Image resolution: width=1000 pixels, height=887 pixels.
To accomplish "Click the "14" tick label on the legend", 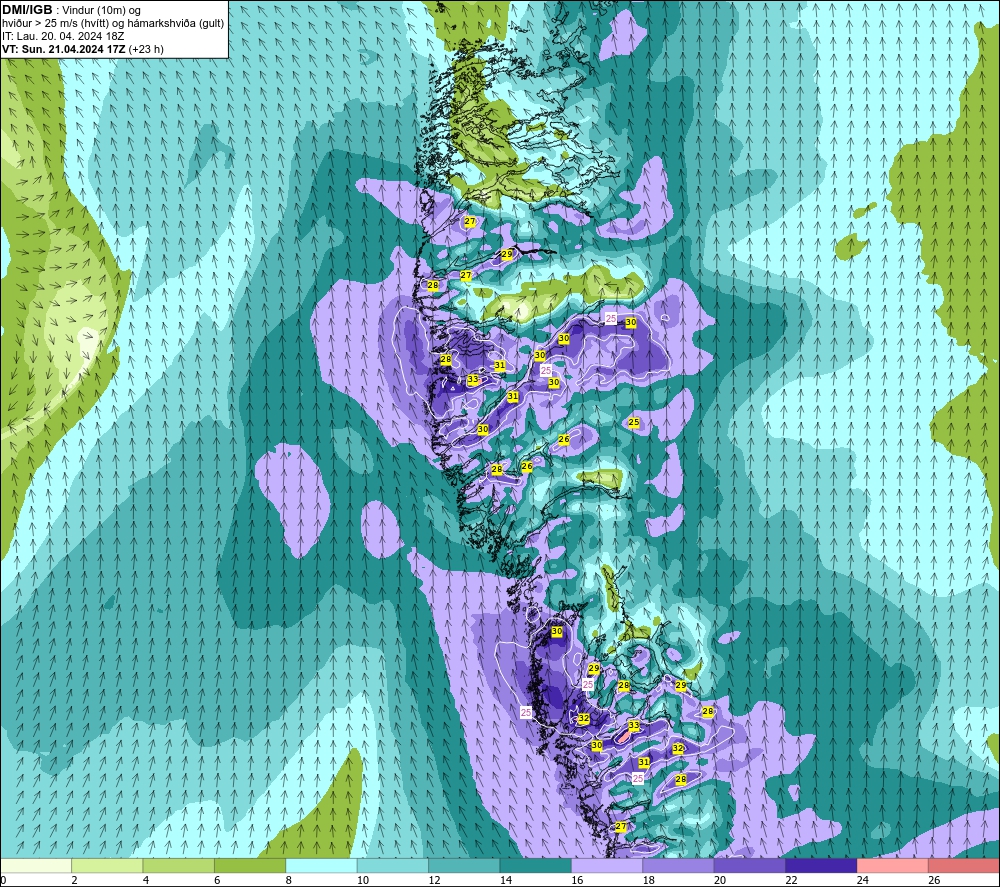I will (506, 880).
